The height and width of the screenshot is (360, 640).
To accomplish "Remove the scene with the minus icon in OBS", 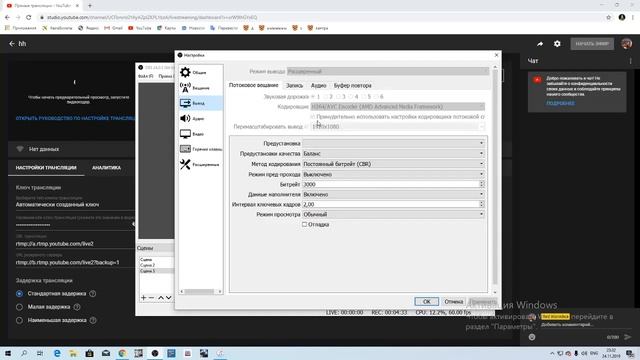I will pyautogui.click(x=151, y=298).
